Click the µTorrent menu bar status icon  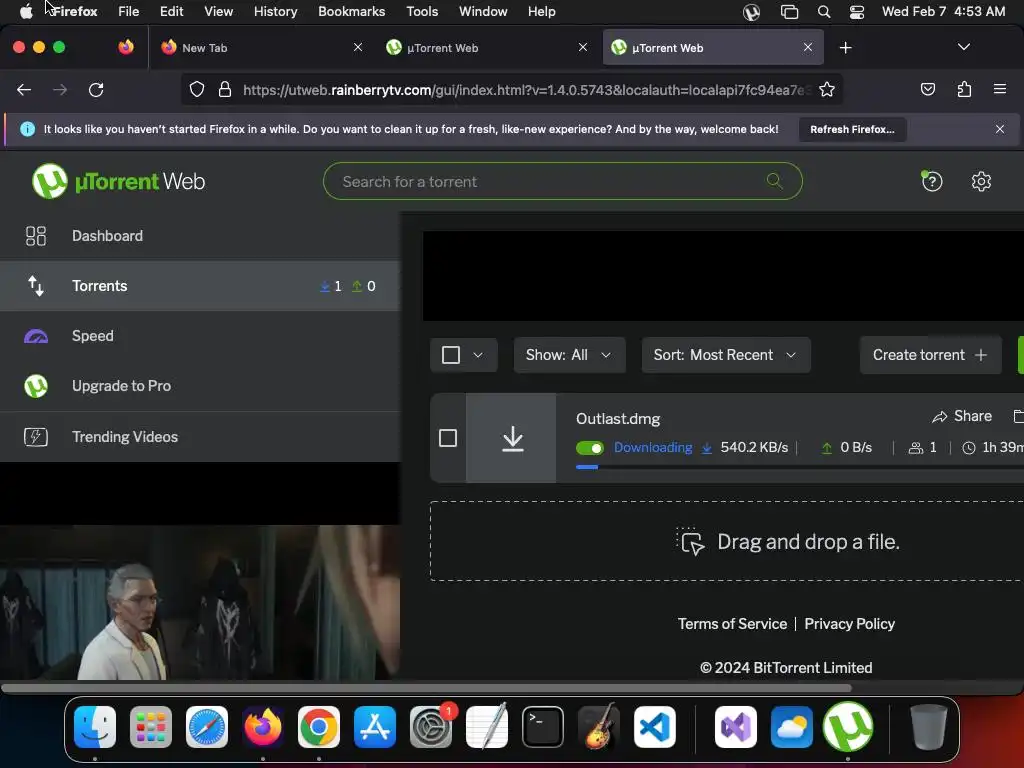(751, 12)
